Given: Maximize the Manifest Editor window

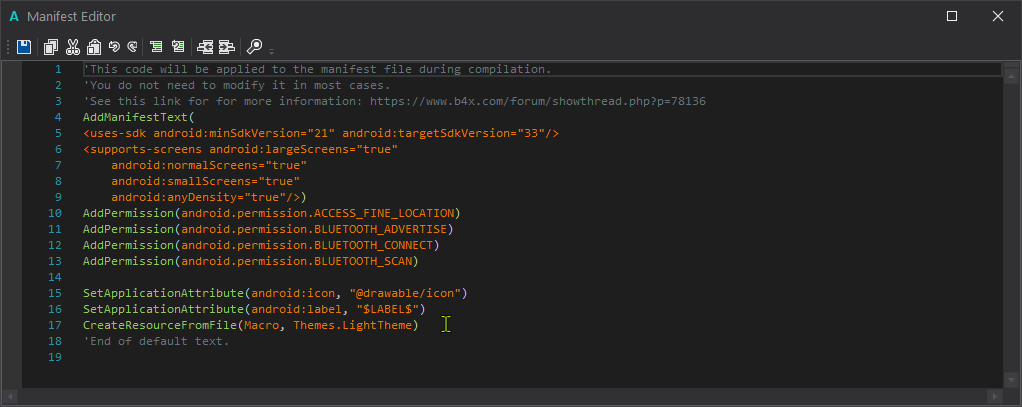Looking at the screenshot, I should pos(952,16).
